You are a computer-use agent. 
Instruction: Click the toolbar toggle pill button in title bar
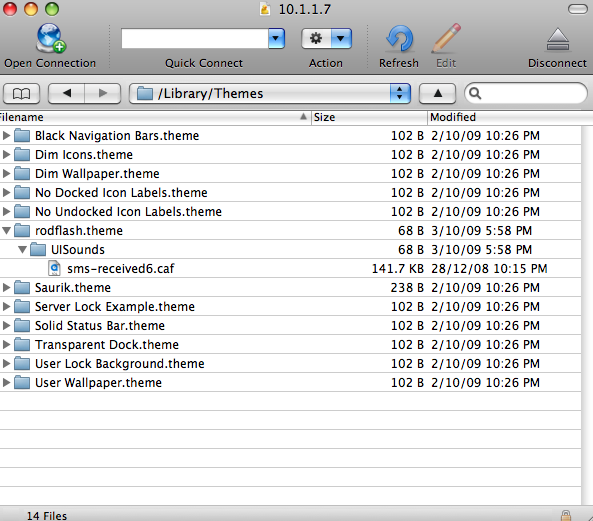point(577,9)
